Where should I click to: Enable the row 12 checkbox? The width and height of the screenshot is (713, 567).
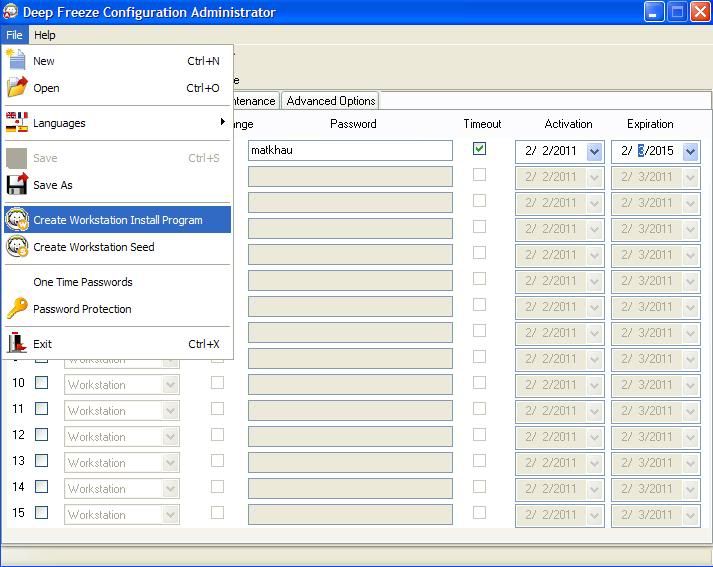pos(41,435)
